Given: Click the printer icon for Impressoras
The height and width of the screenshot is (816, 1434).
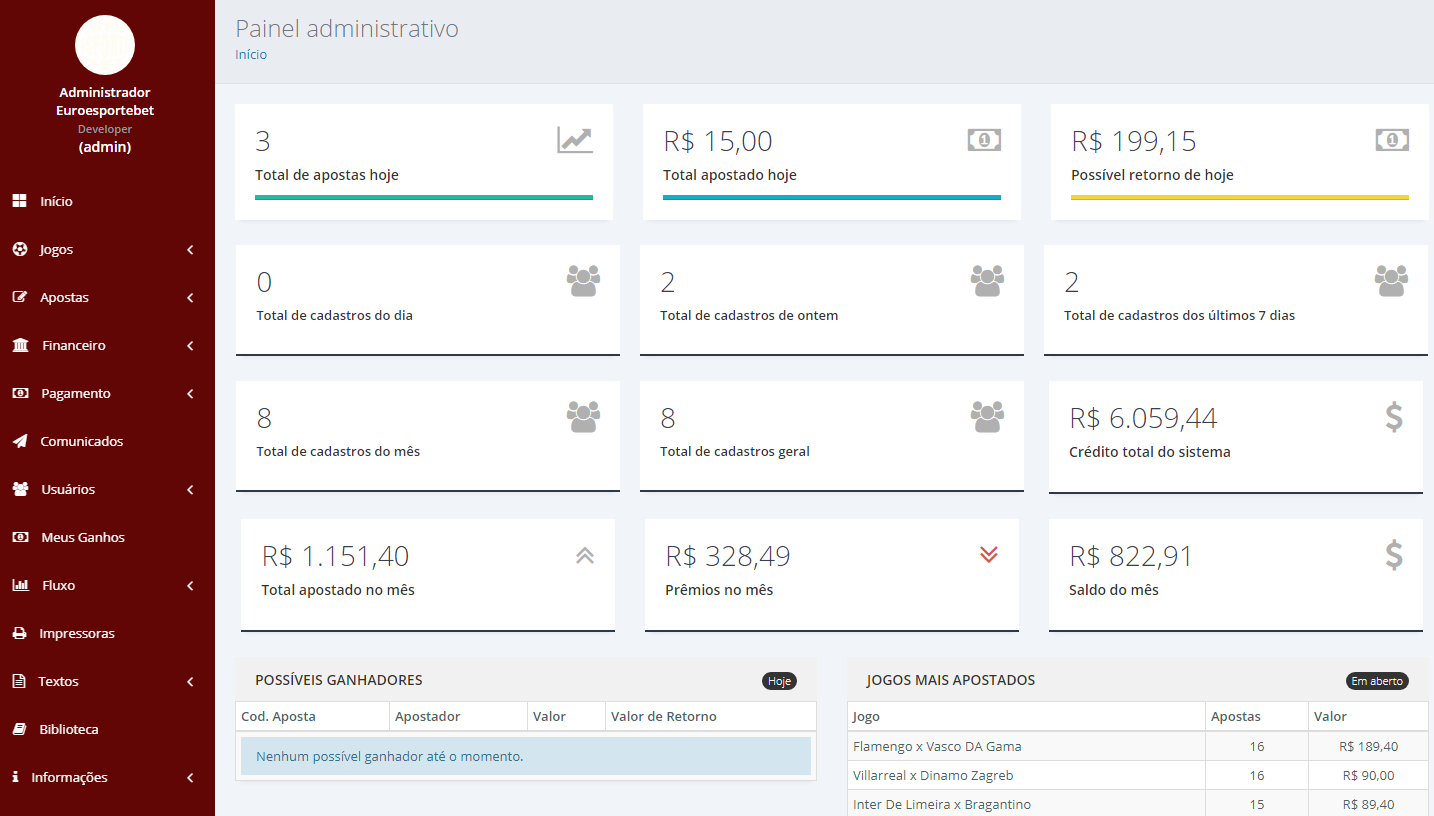Looking at the screenshot, I should pos(19,633).
